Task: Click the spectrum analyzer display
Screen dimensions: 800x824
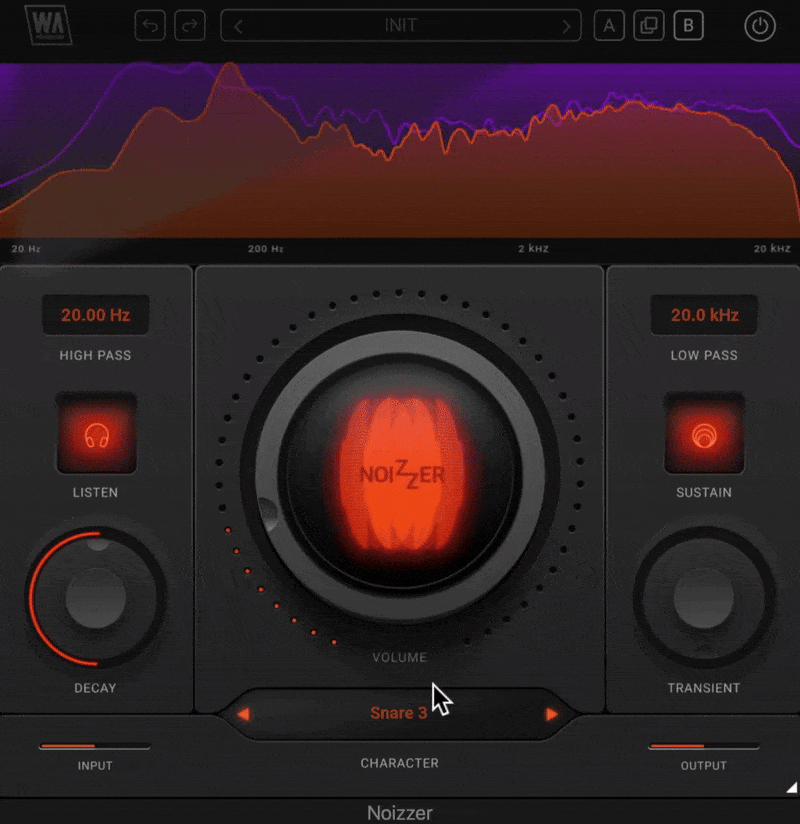Action: click(400, 150)
